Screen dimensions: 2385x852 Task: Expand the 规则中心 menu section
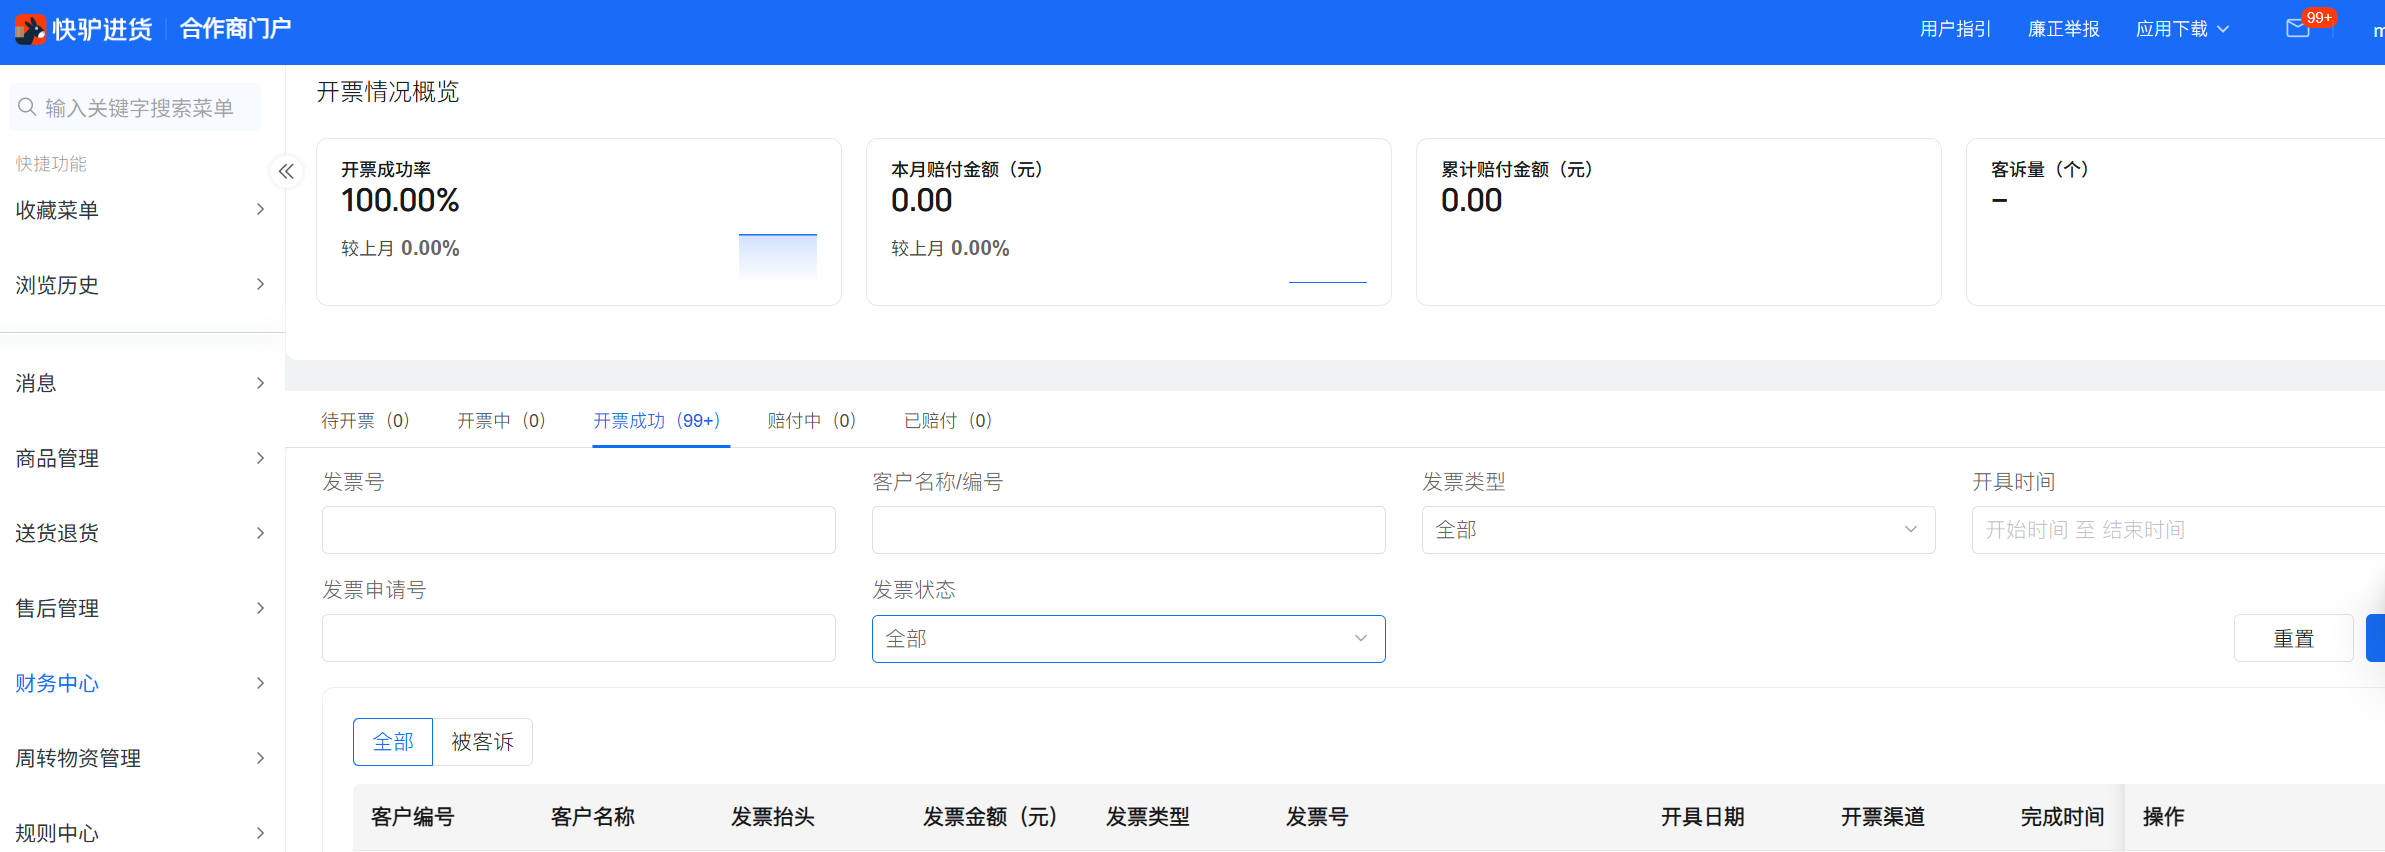point(140,832)
